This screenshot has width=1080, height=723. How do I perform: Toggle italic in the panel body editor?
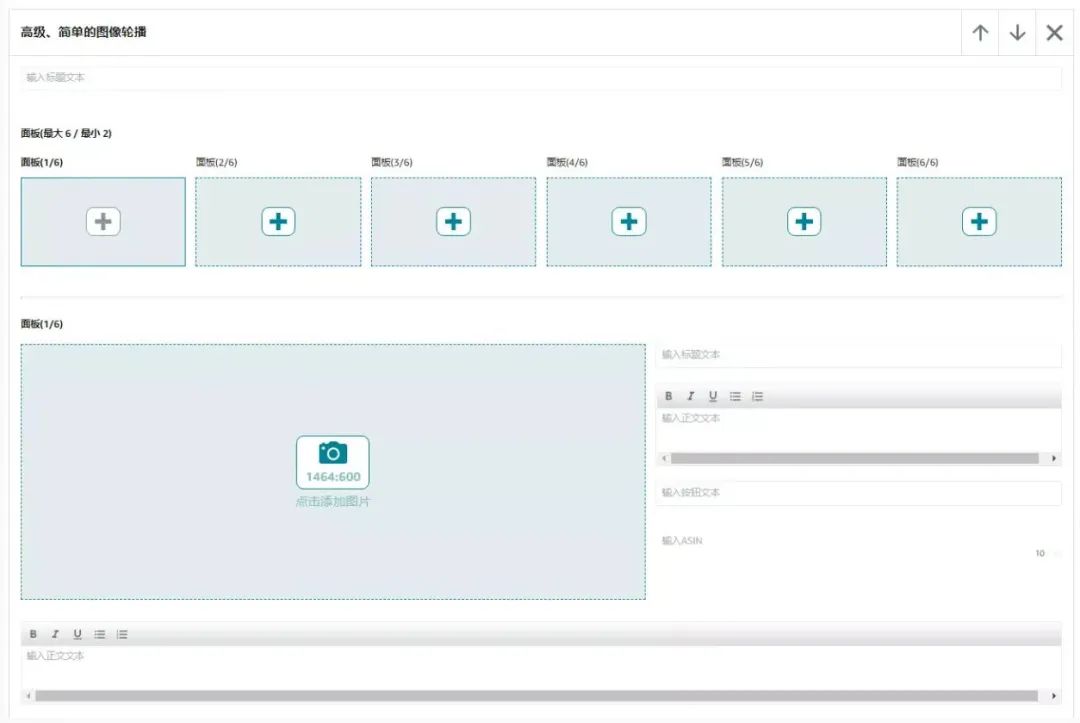point(690,396)
